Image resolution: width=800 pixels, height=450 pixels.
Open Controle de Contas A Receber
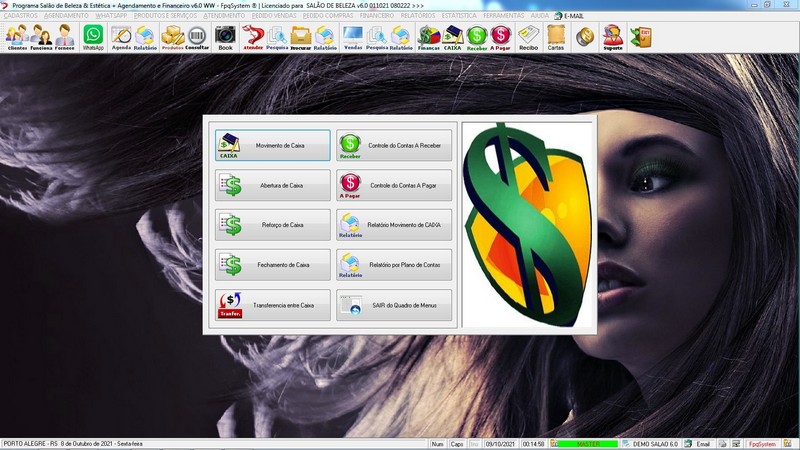(x=394, y=145)
